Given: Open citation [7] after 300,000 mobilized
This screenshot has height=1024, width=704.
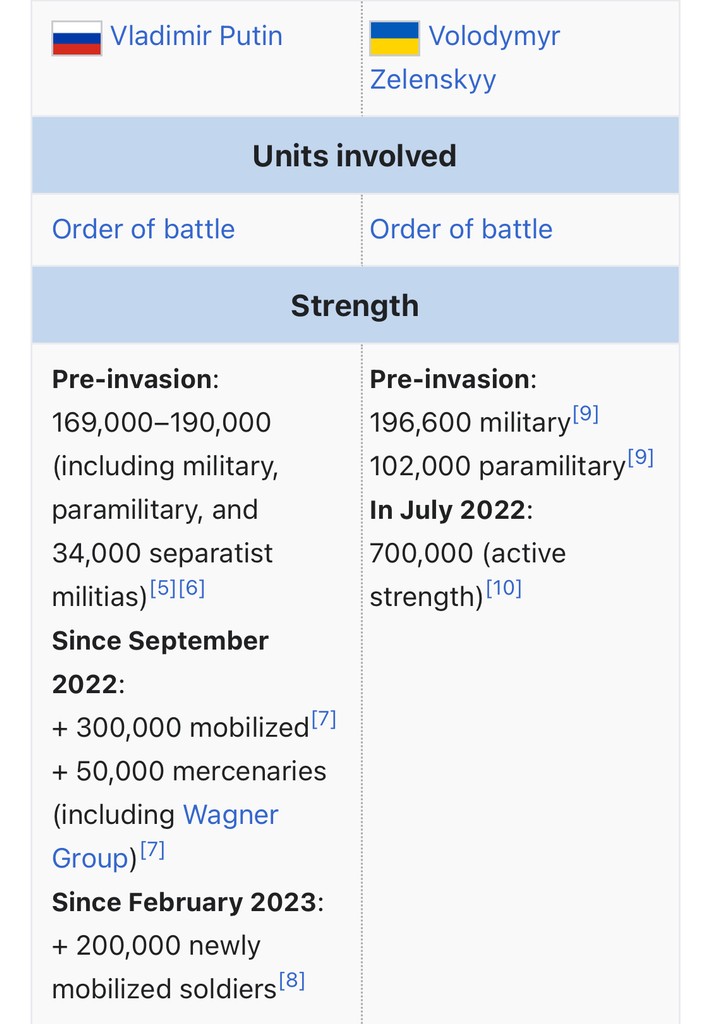Looking at the screenshot, I should (323, 719).
